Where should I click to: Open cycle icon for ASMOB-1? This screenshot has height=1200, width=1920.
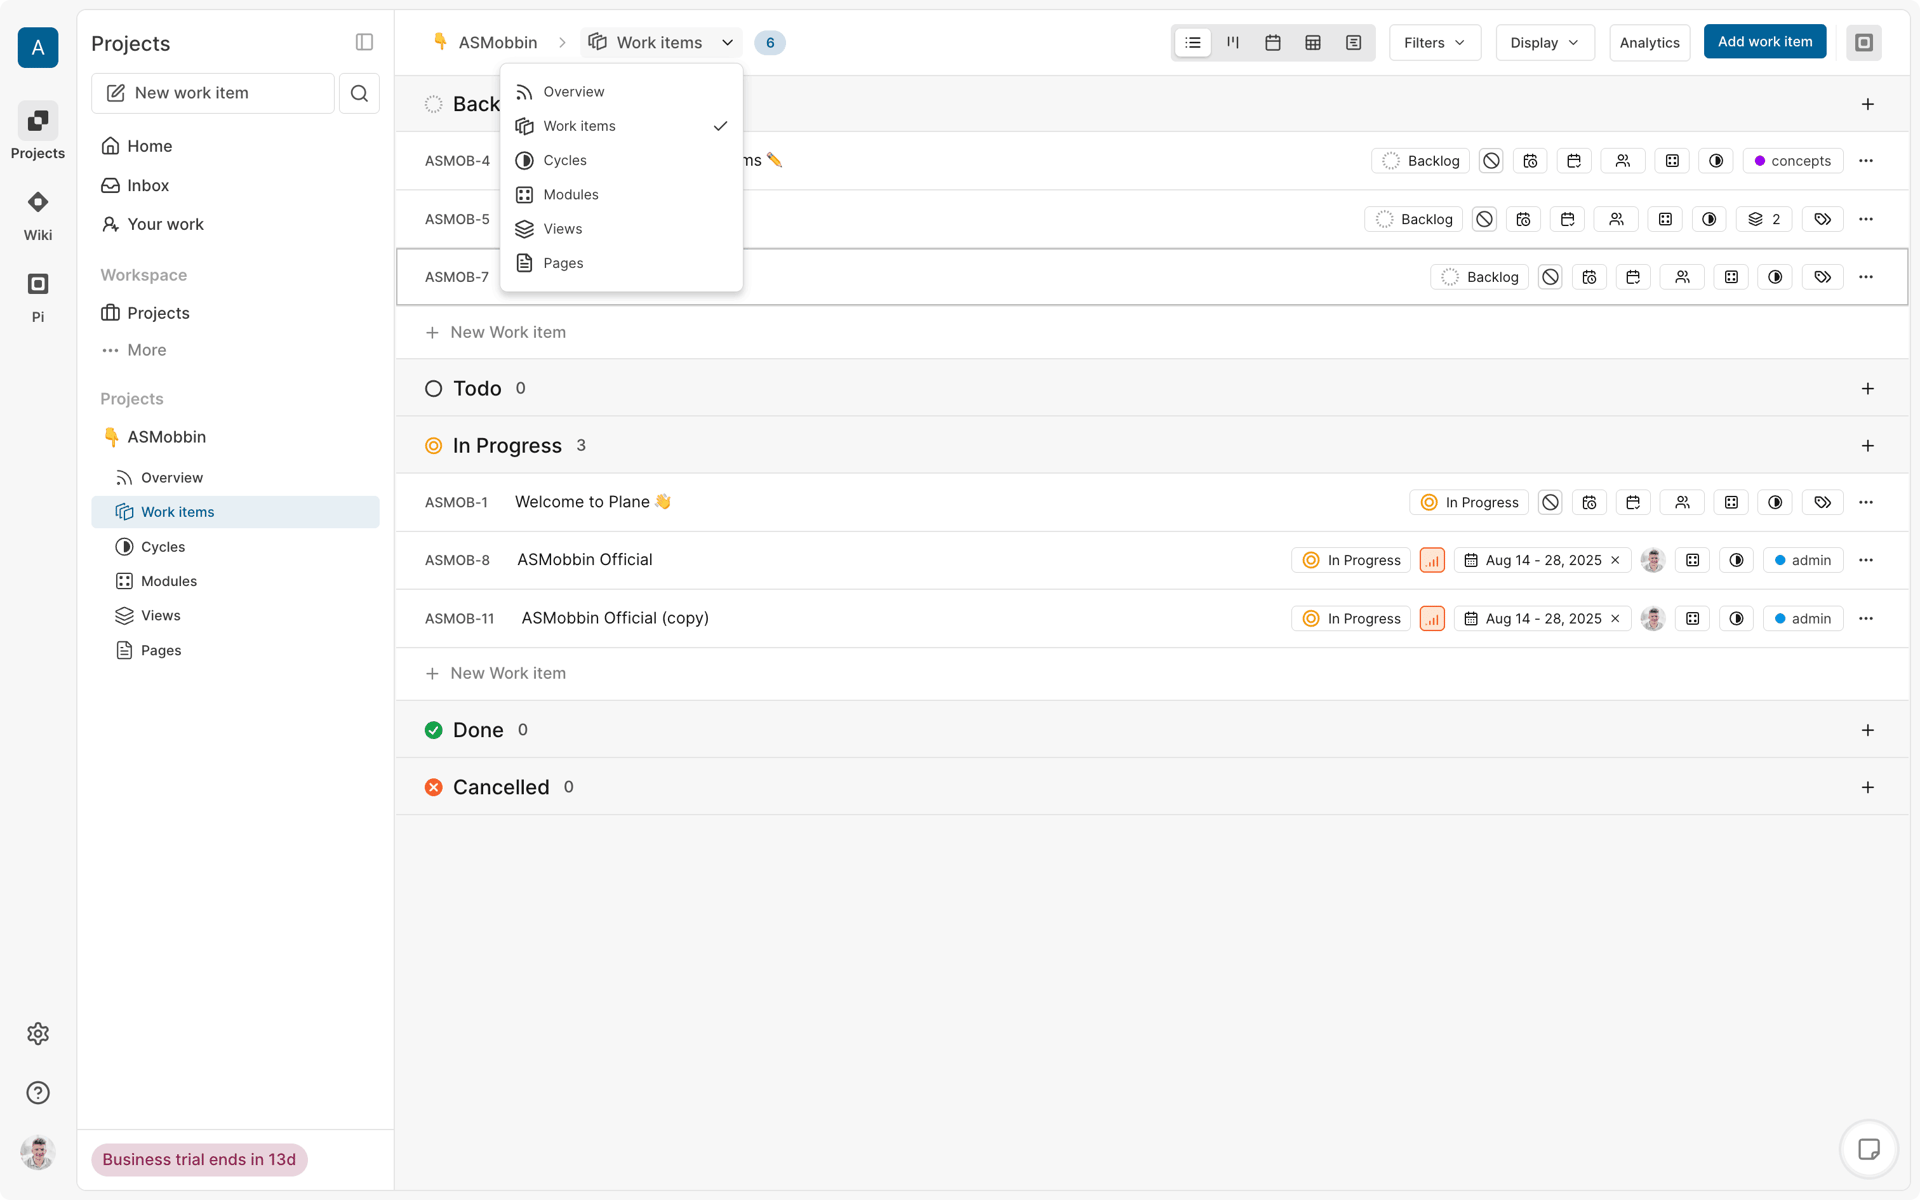[1775, 503]
